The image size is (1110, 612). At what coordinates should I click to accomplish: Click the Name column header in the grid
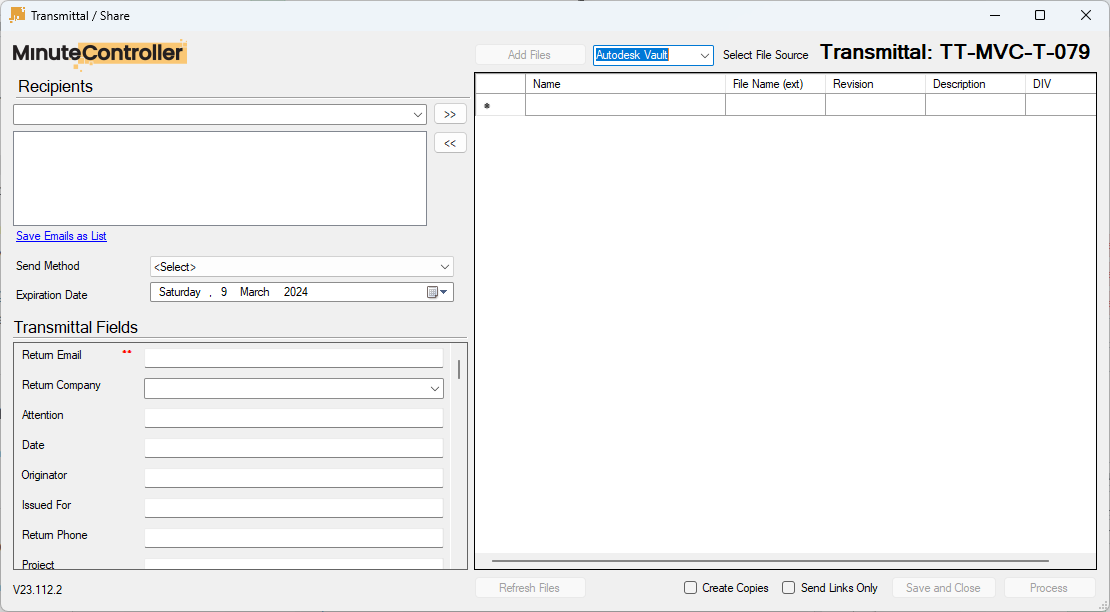click(x=624, y=84)
